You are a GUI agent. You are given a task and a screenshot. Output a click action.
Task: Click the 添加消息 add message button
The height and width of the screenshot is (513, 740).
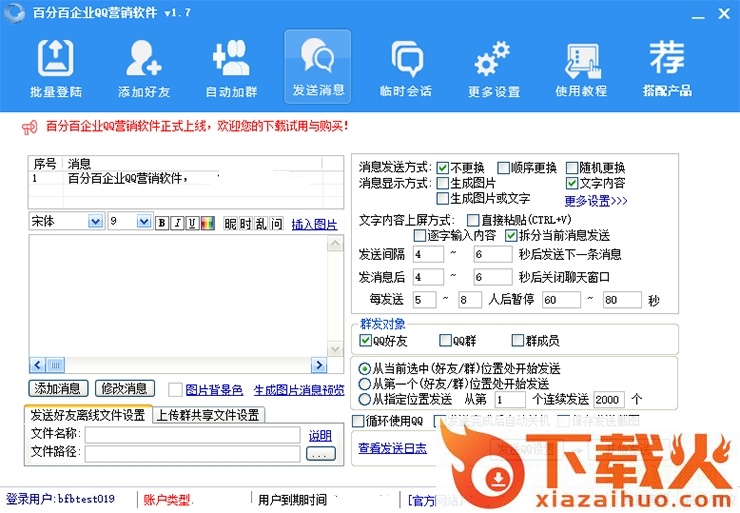58,389
